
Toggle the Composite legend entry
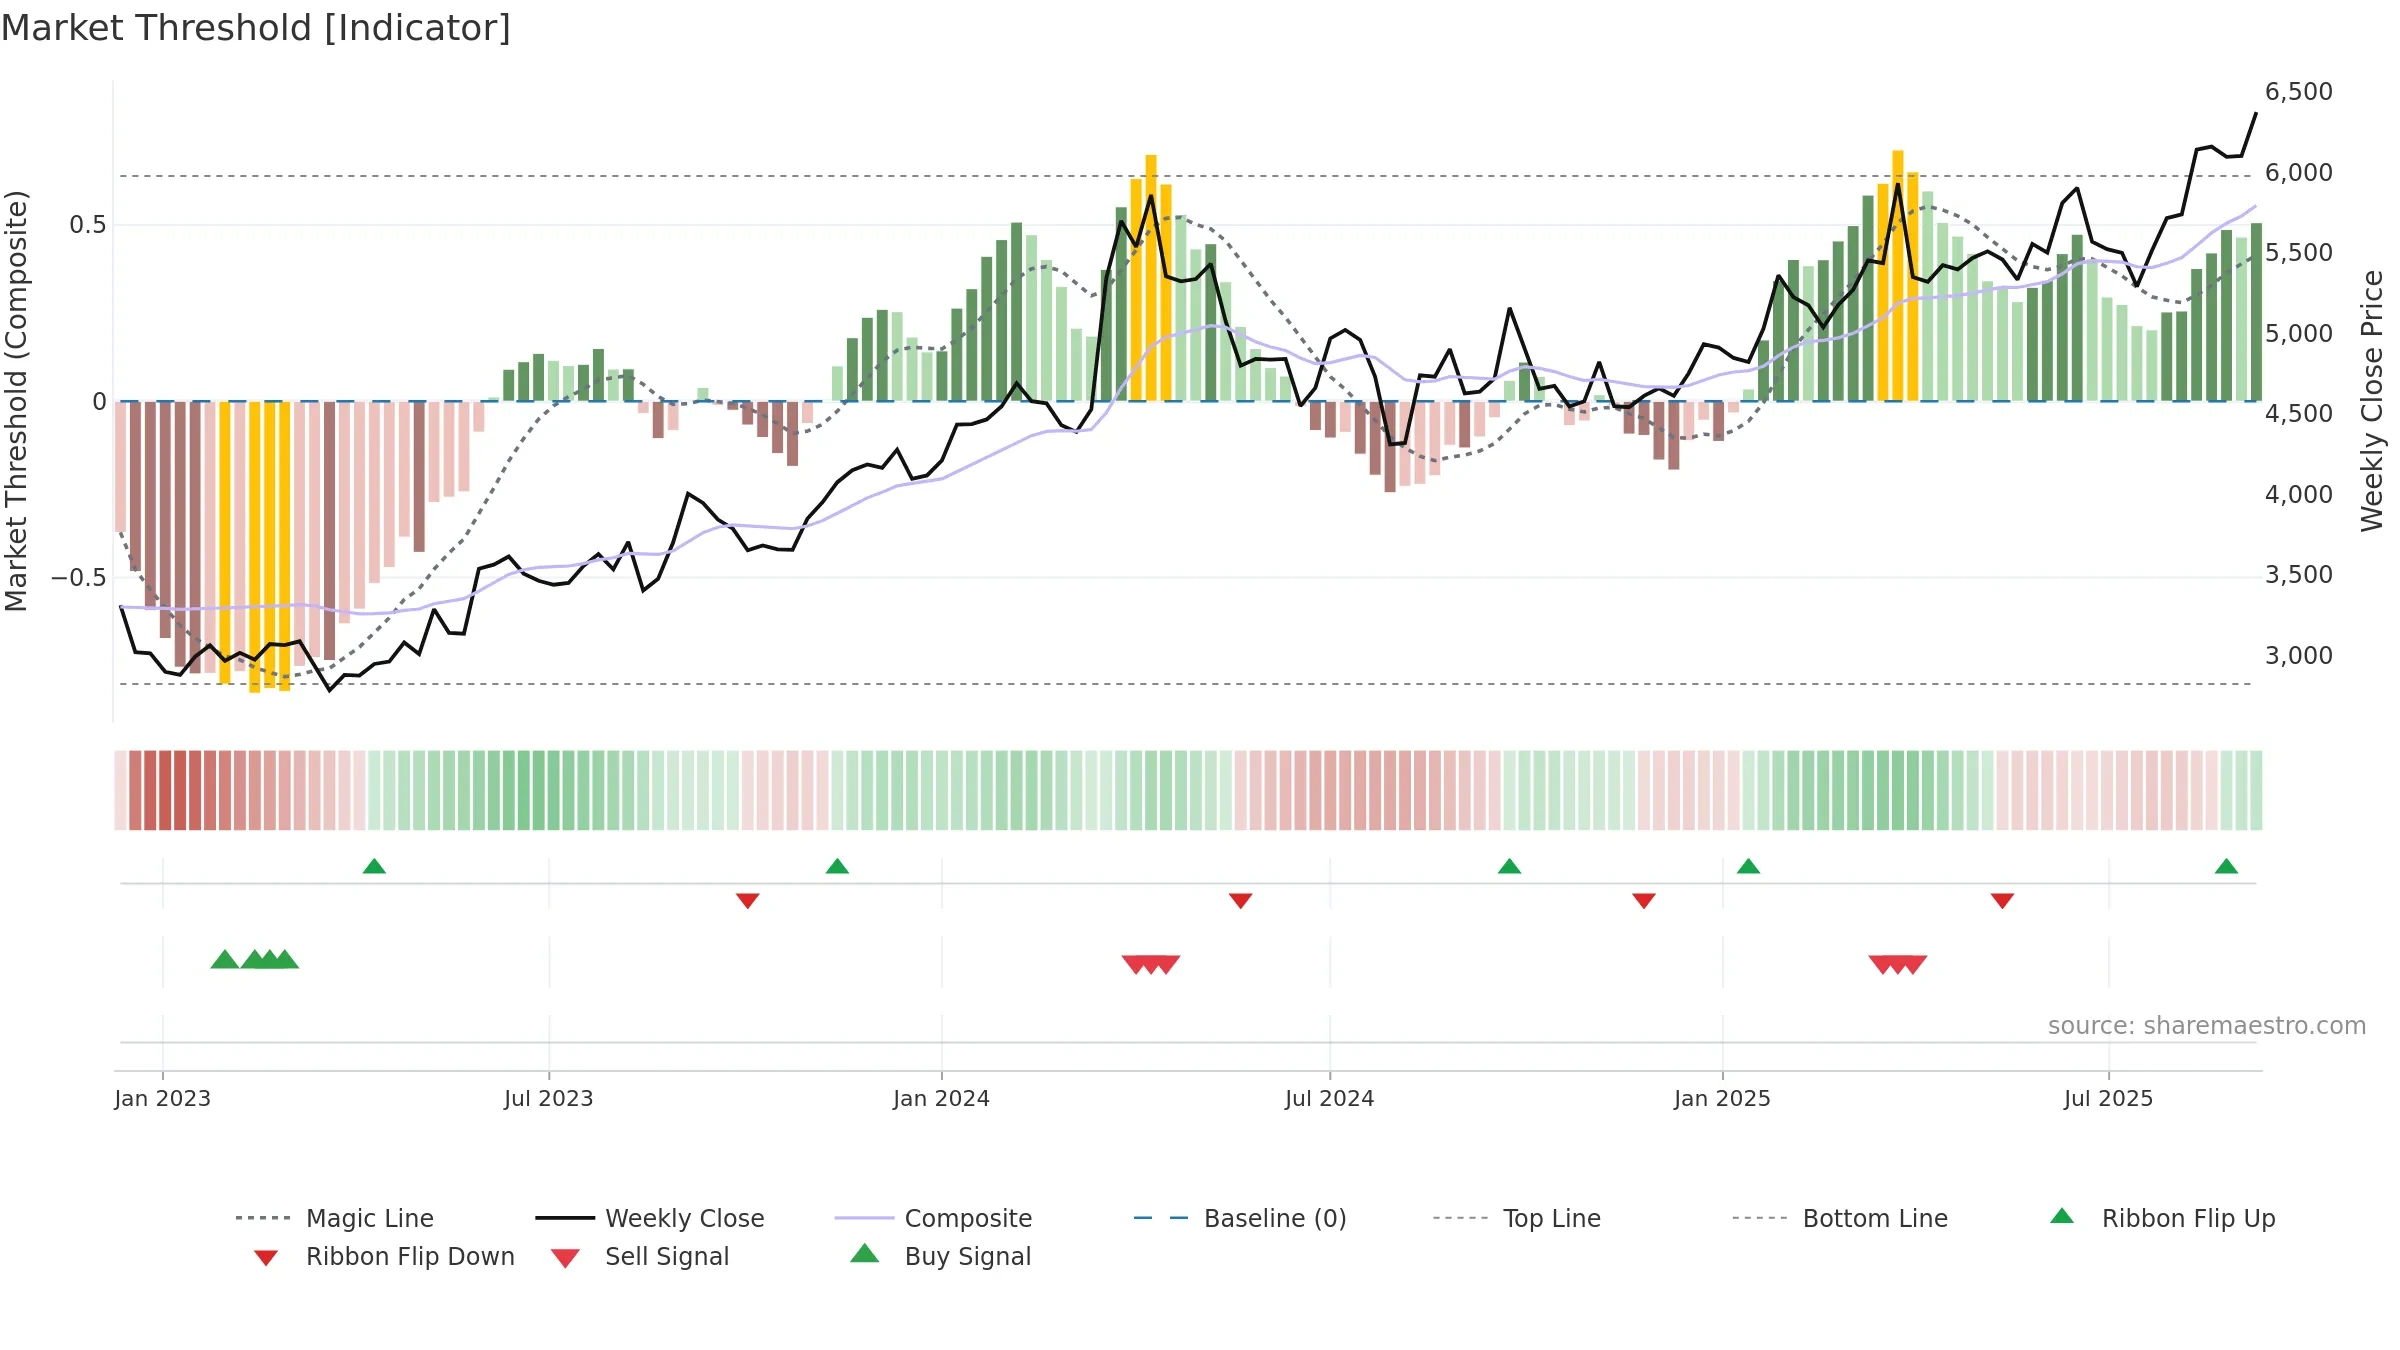pyautogui.click(x=933, y=1218)
